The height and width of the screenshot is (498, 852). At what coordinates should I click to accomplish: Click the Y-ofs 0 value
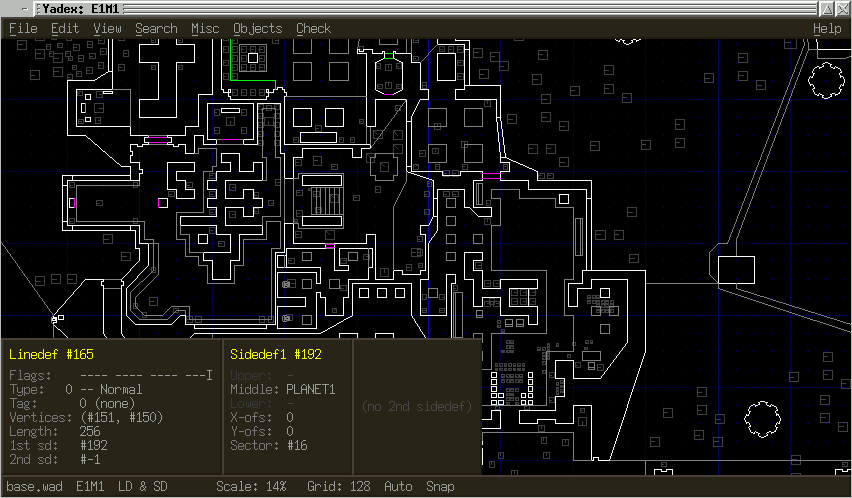290,432
